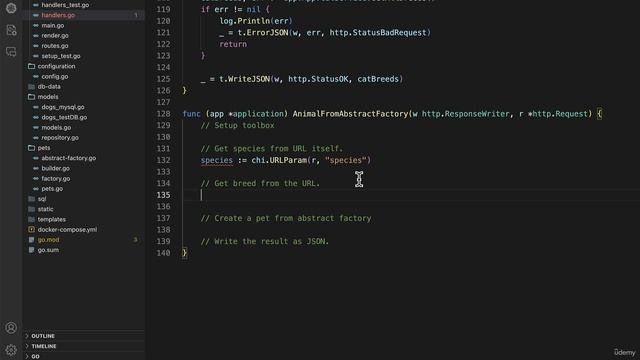Open the Accounts icon in activity bar
Screen dimensions: 640x360
tap(11, 327)
